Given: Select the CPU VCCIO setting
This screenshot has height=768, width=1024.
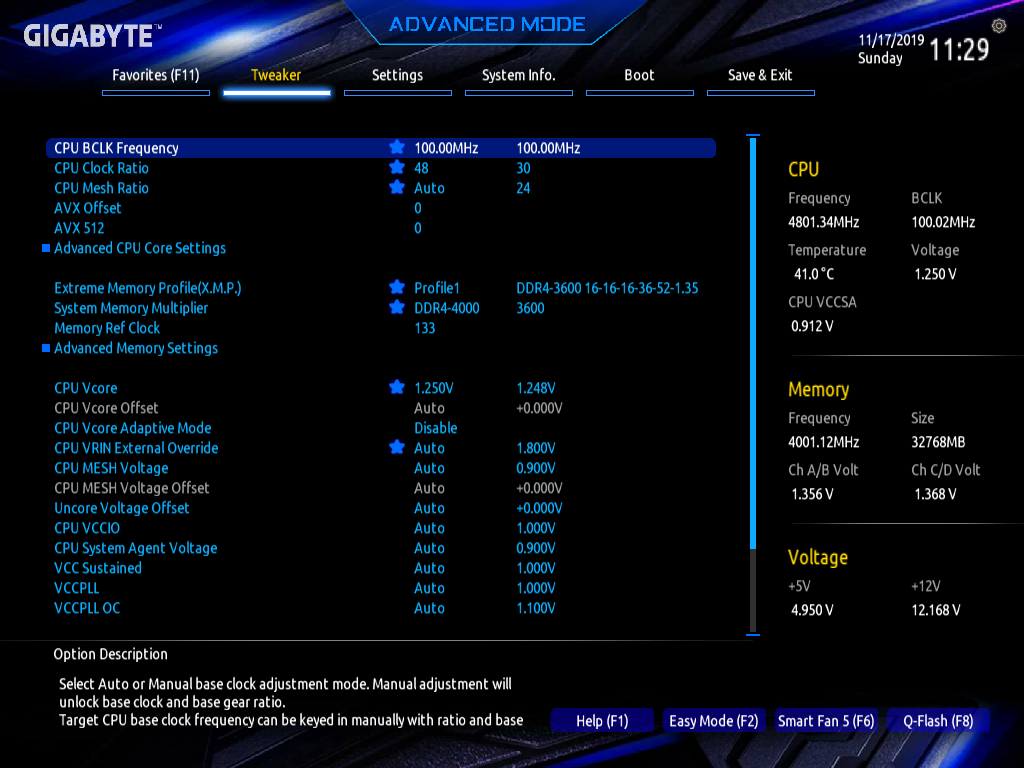Looking at the screenshot, I should pos(381,528).
